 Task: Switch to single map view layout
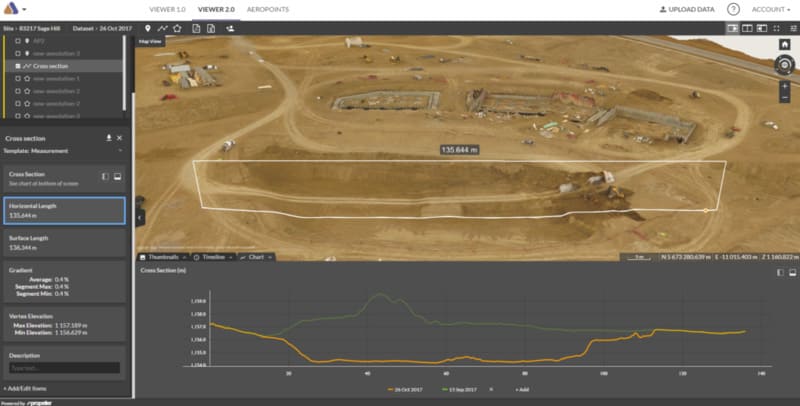(x=734, y=28)
